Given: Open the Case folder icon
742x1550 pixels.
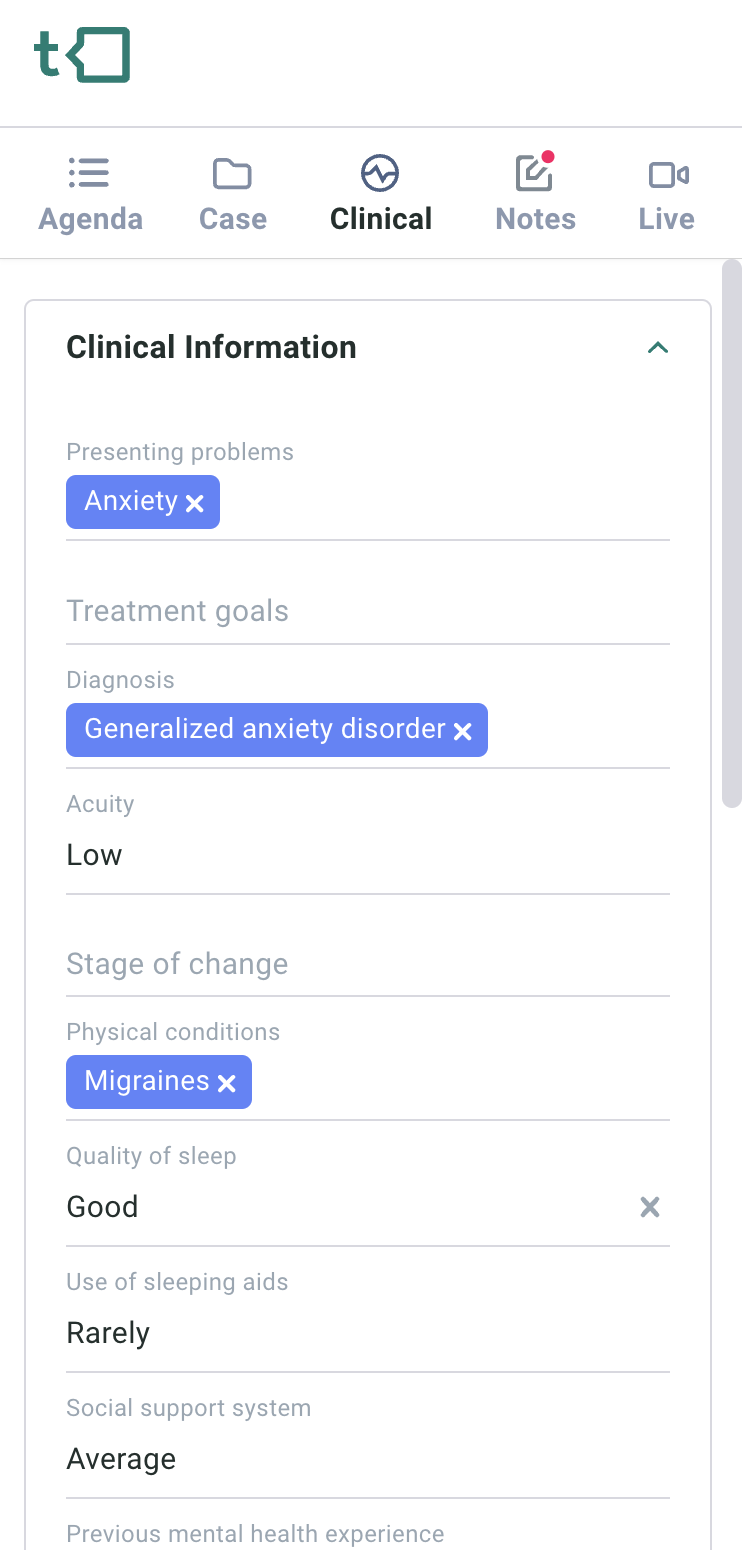Looking at the screenshot, I should 232,174.
